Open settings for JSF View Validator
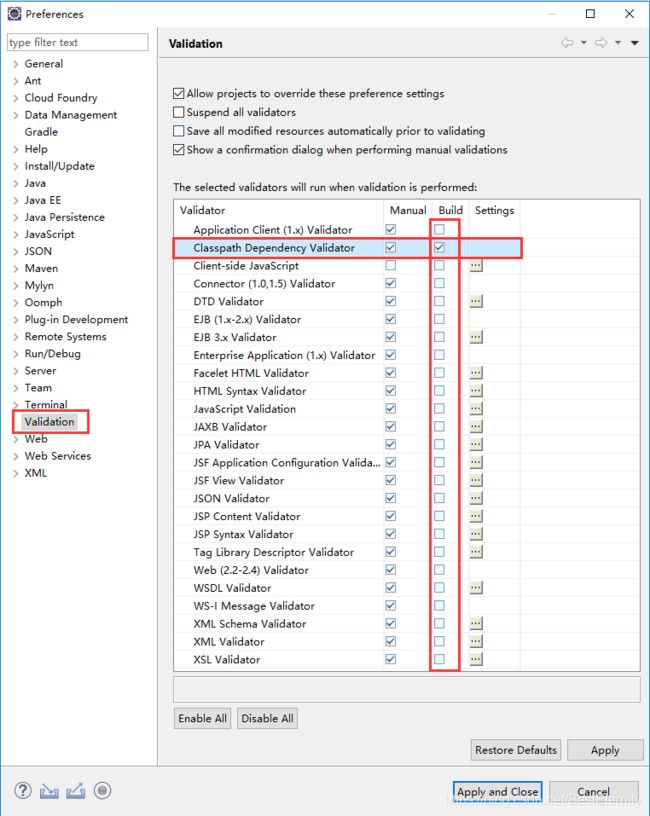650x816 pixels. click(x=476, y=480)
